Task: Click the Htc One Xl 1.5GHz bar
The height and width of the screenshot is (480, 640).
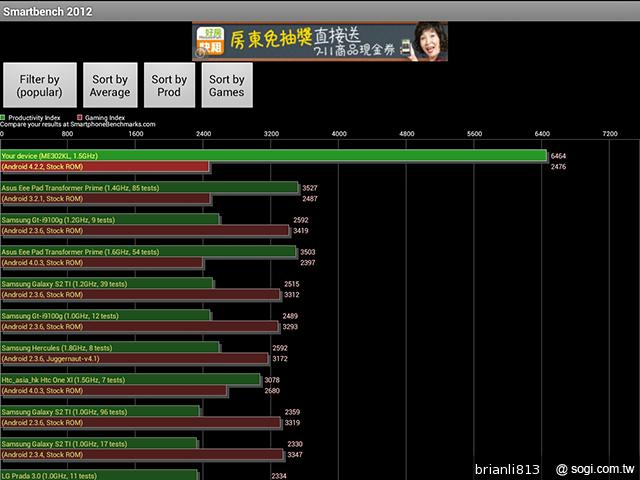Action: (x=130, y=380)
